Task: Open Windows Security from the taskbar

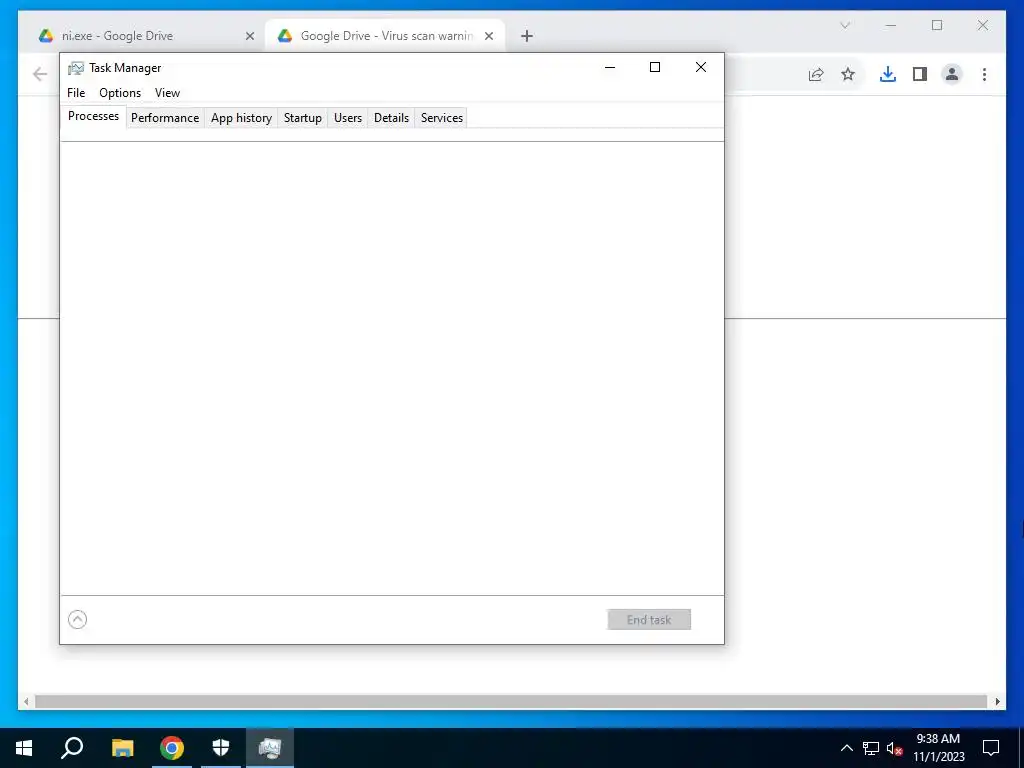Action: pyautogui.click(x=221, y=748)
